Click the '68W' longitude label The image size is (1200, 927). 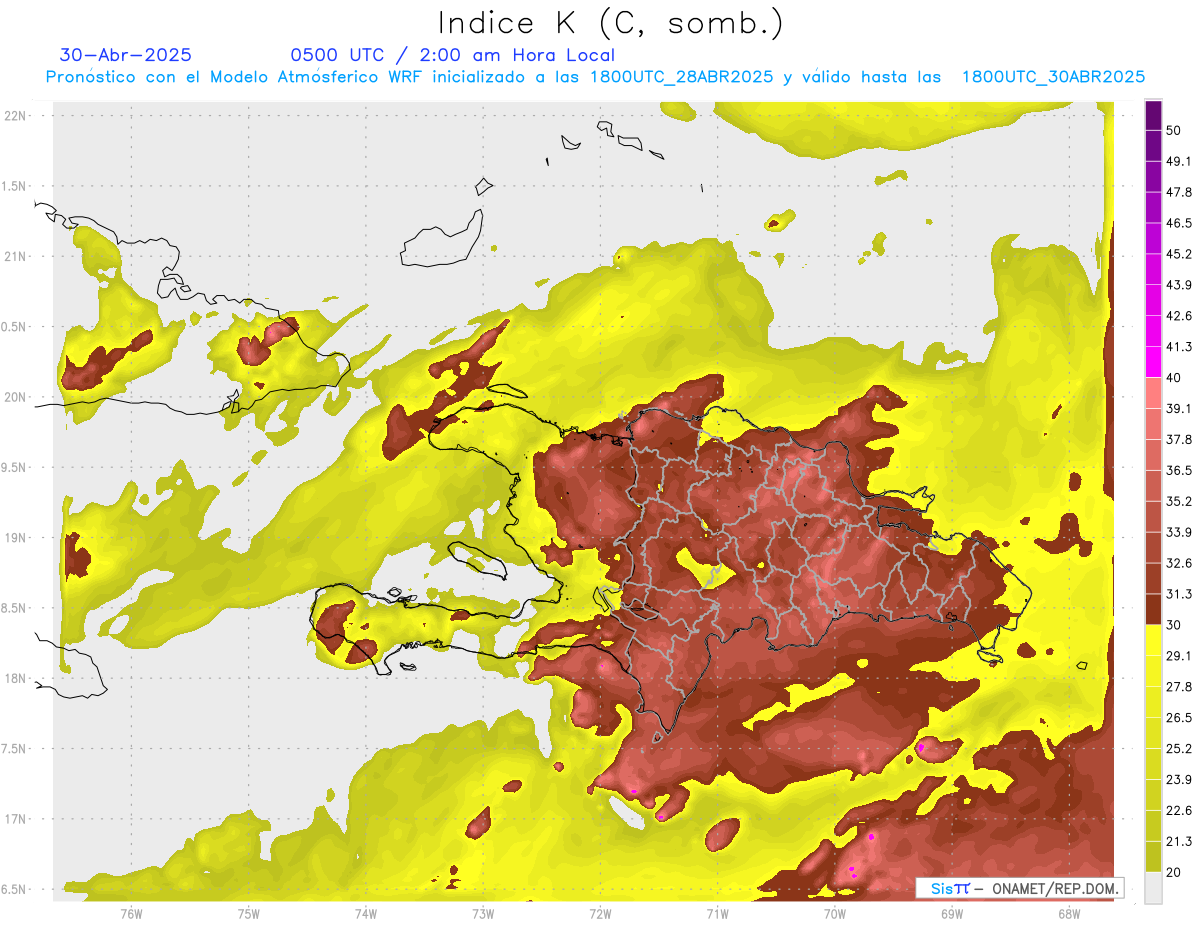point(1068,914)
